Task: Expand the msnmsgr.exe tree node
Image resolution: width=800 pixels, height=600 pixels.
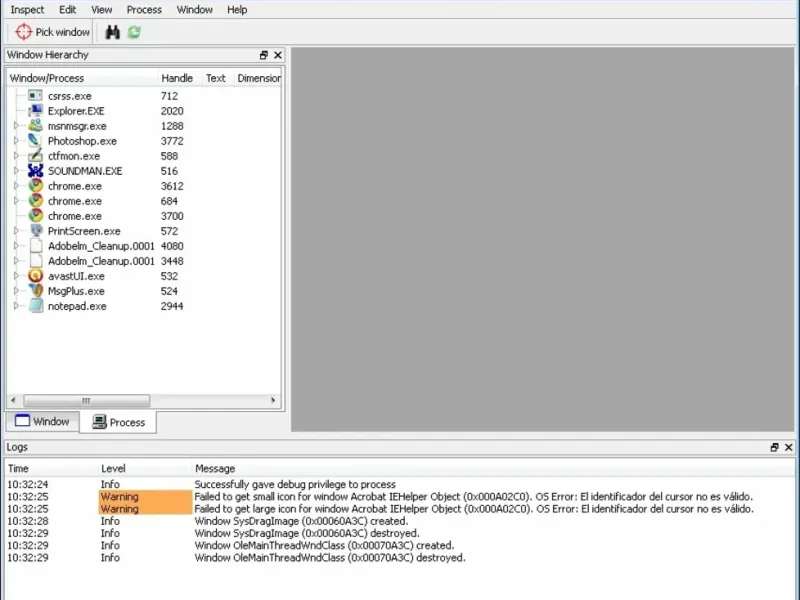Action: pyautogui.click(x=16, y=126)
